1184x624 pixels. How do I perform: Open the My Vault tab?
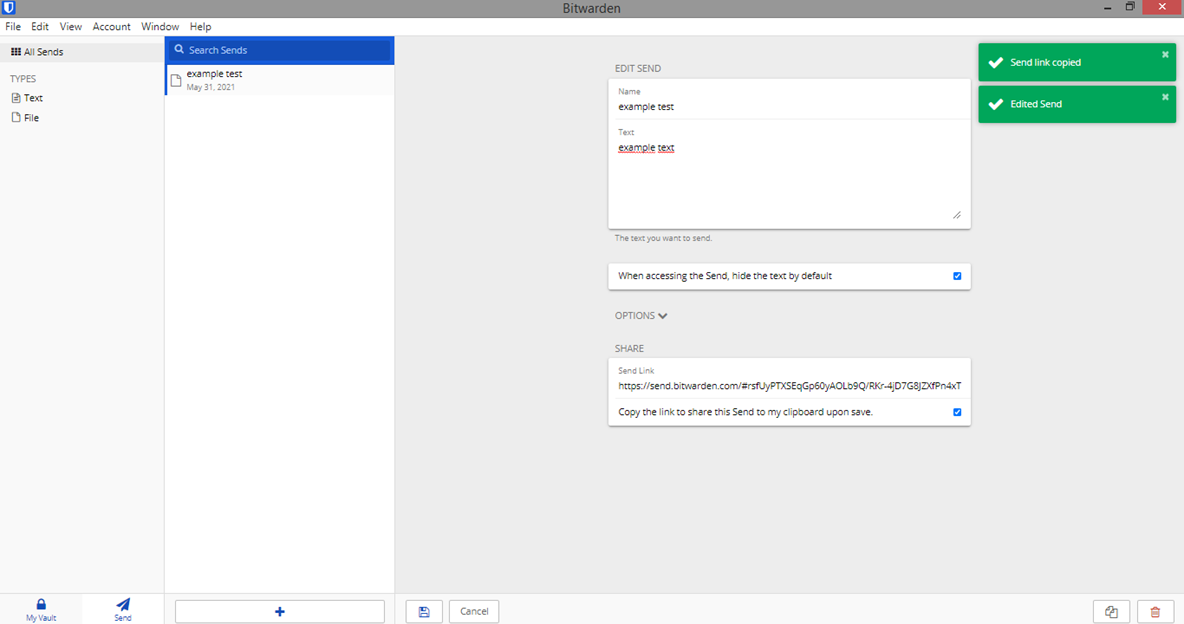pyautogui.click(x=41, y=610)
